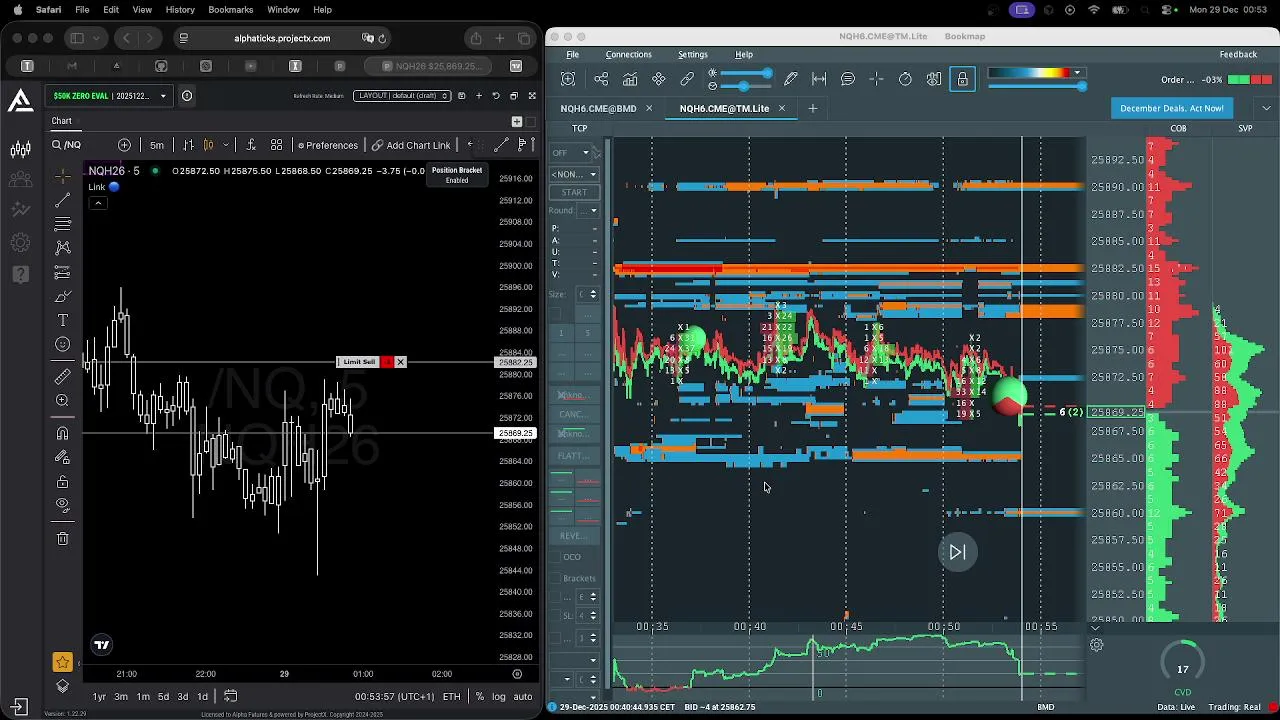Select the Chart tab in ProjectX
The image size is (1280, 720).
62,121
